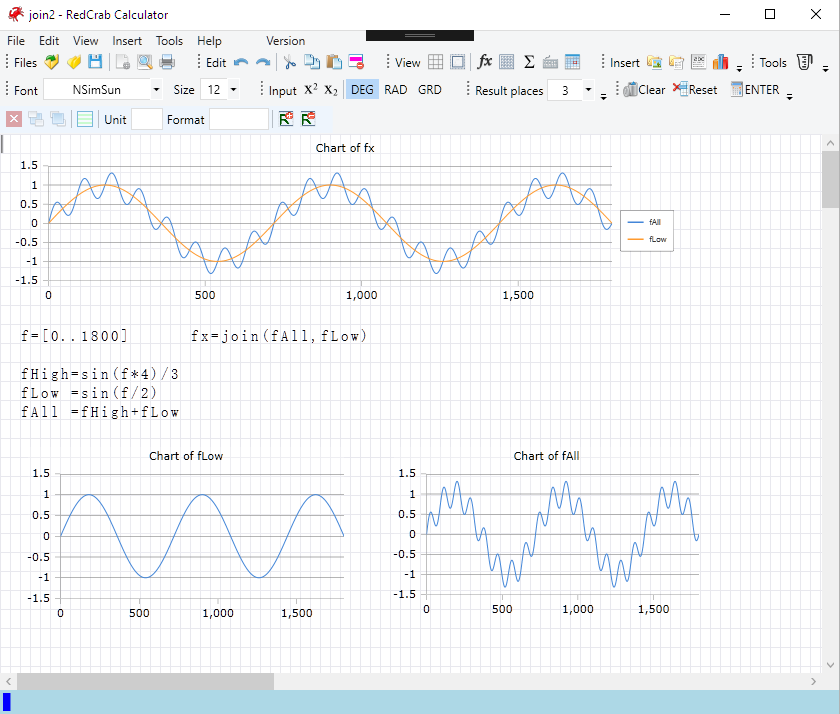The image size is (840, 714).
Task: Switch angle mode to GRD
Action: (x=430, y=89)
